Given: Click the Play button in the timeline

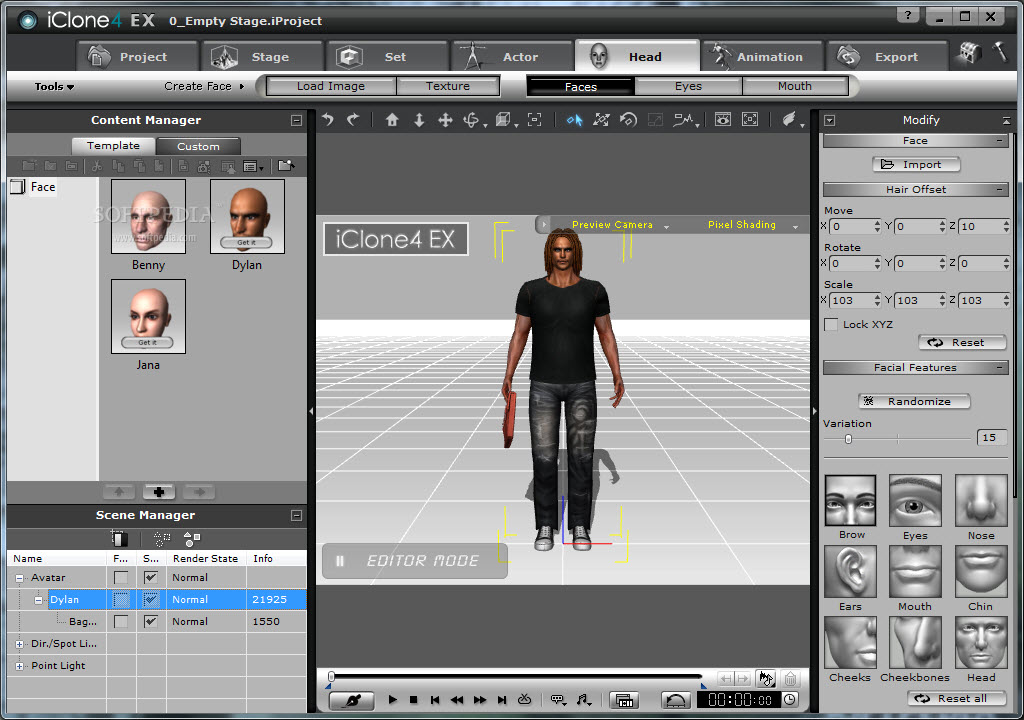Looking at the screenshot, I should point(392,700).
